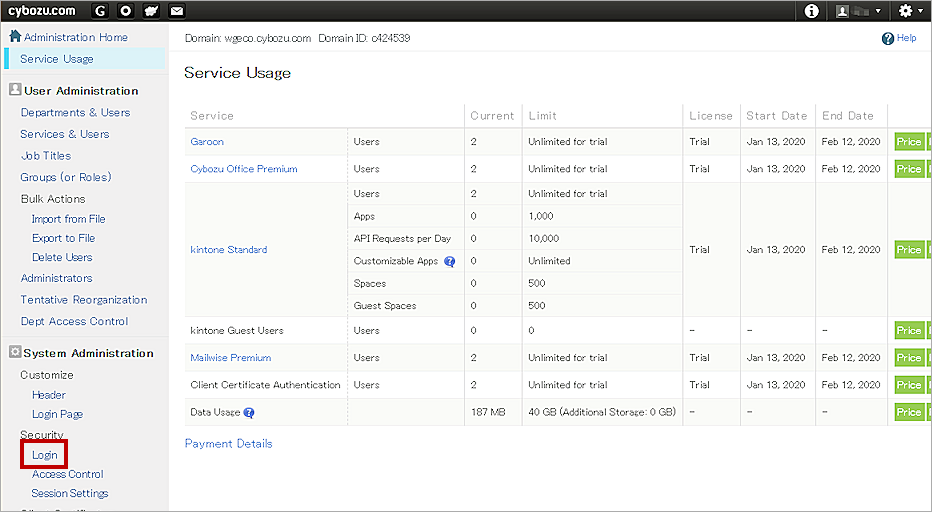
Task: Click help icon next to Customizable Apps
Action: (449, 261)
